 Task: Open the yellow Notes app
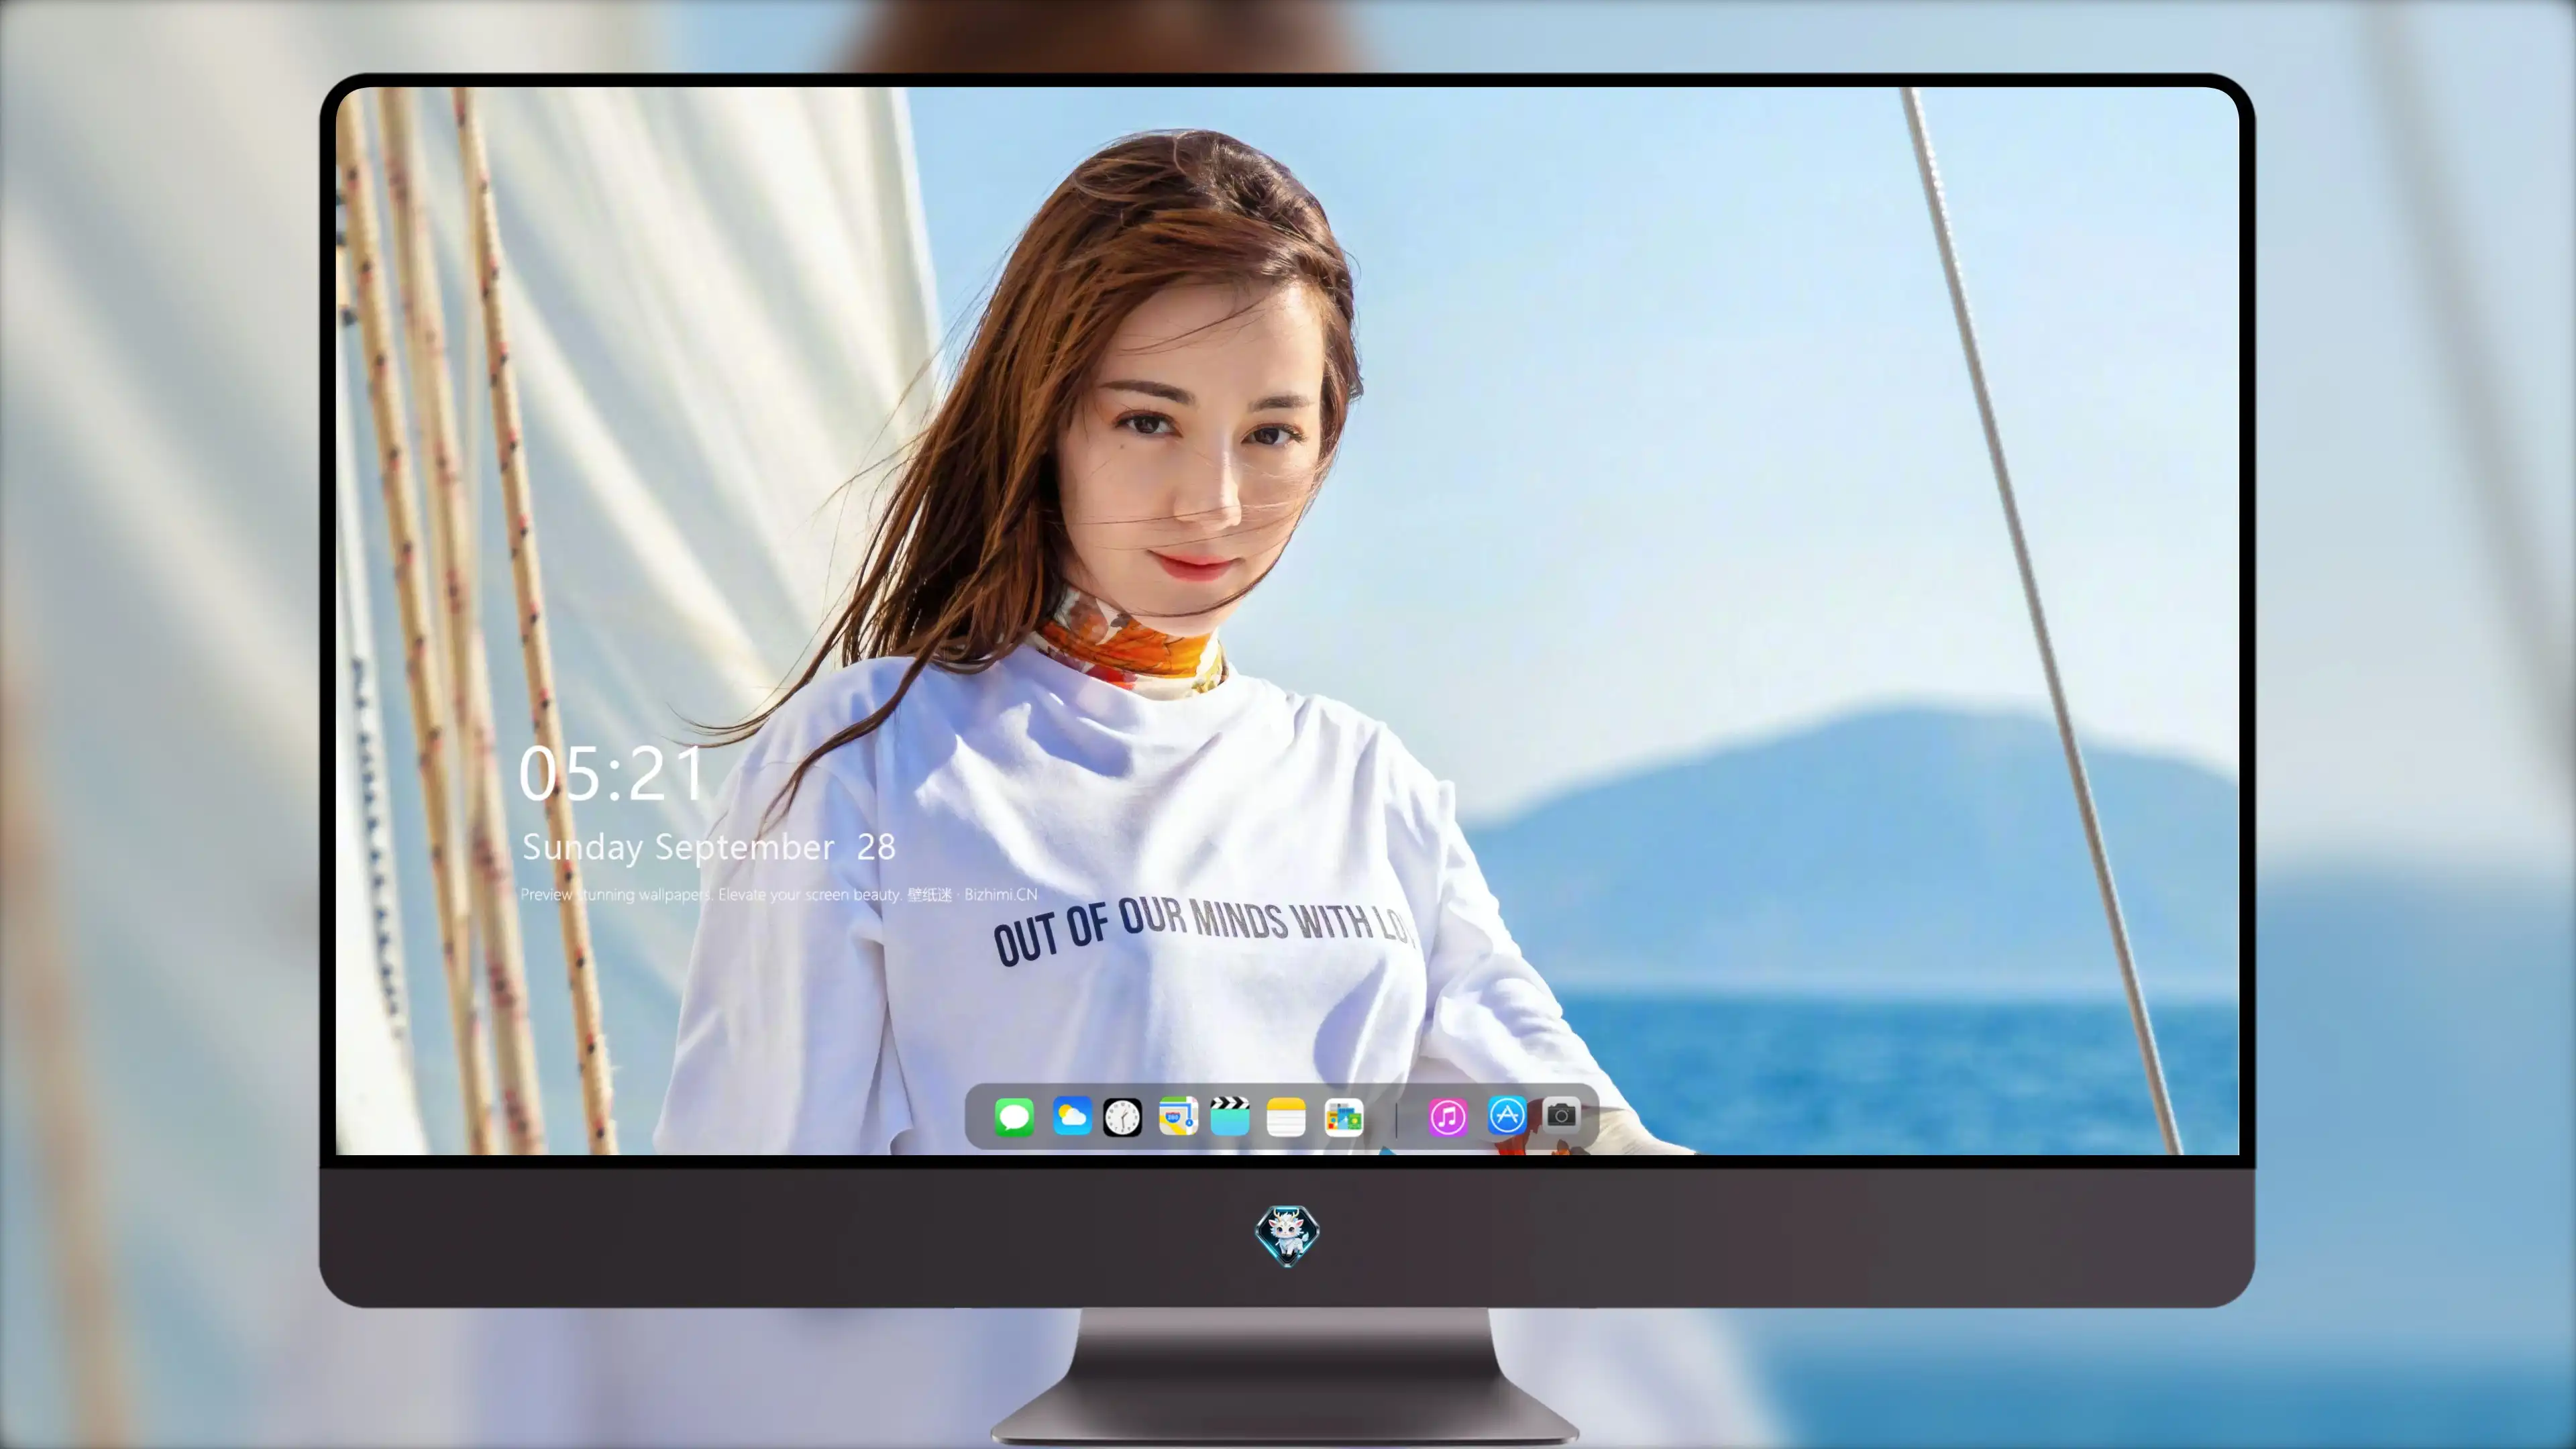(1286, 1117)
